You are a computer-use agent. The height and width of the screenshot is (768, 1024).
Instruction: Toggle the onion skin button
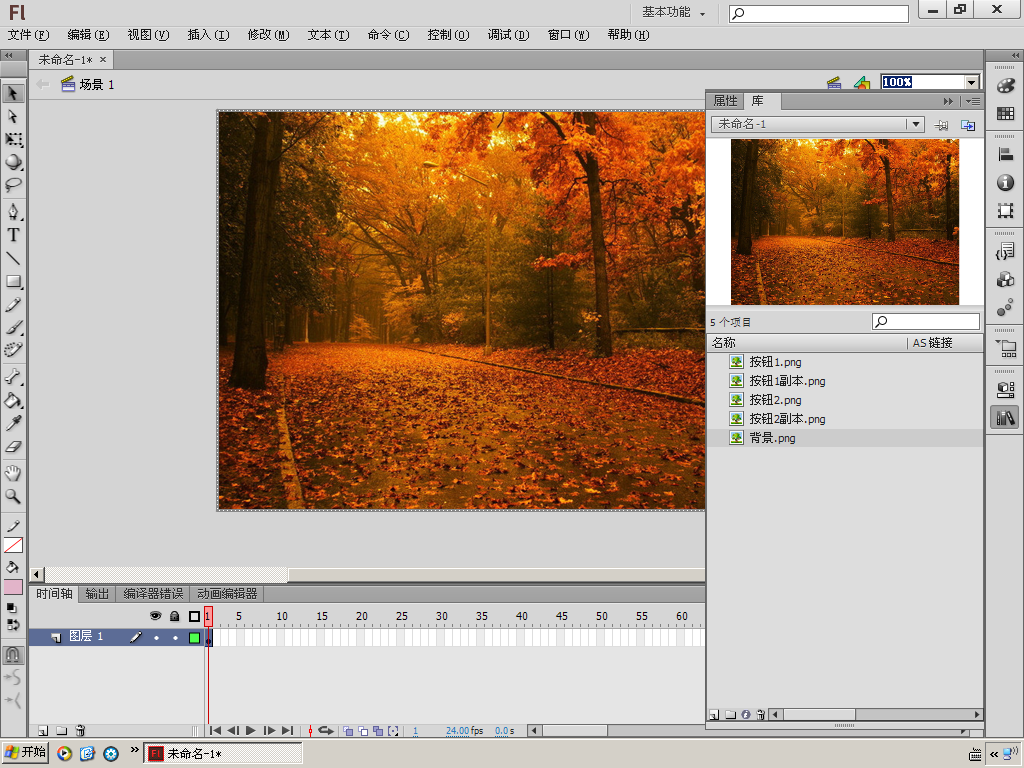348,731
